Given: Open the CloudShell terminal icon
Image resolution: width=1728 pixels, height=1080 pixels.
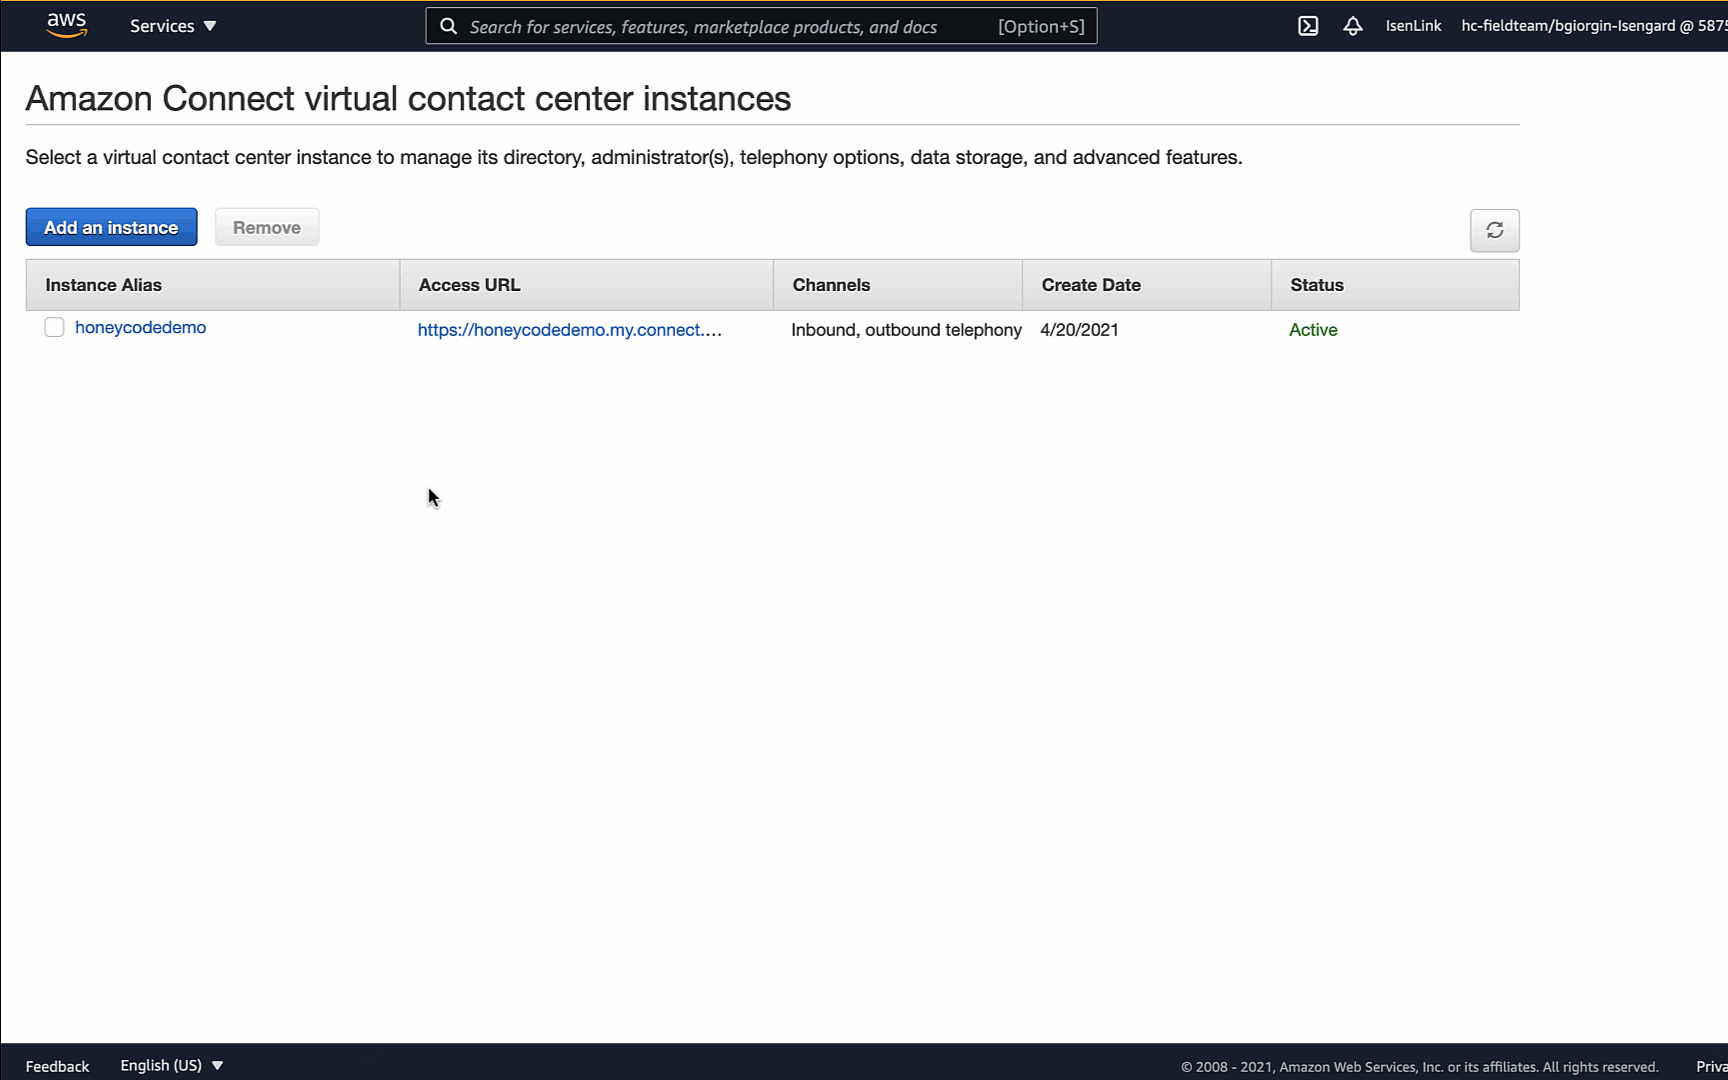Looking at the screenshot, I should [1308, 26].
